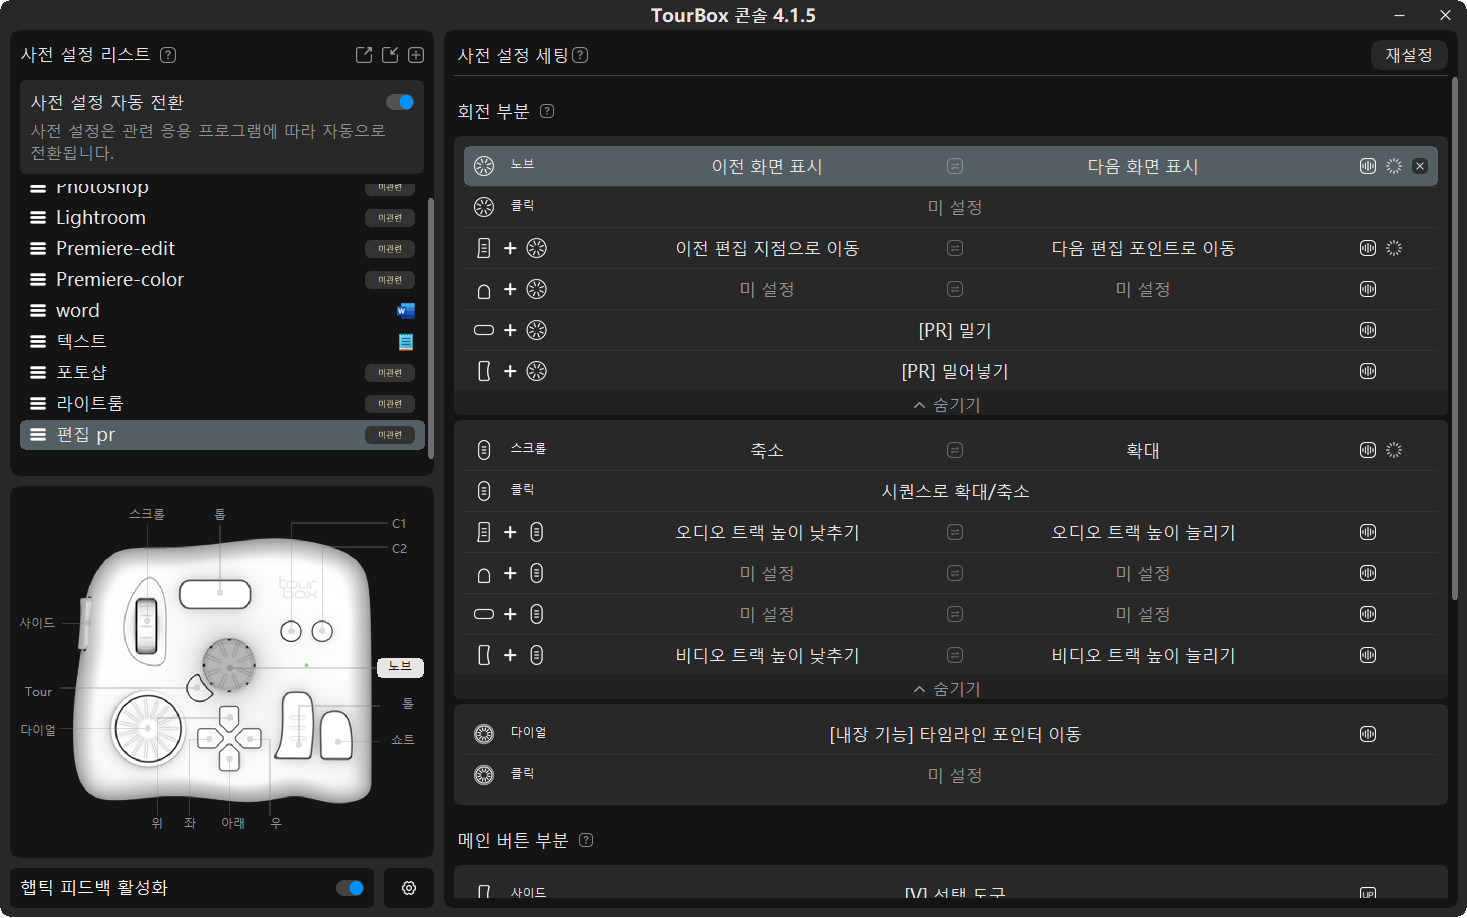Open haptic icon in the [PR] 밀기 row
This screenshot has width=1467, height=918.
(x=1368, y=330)
